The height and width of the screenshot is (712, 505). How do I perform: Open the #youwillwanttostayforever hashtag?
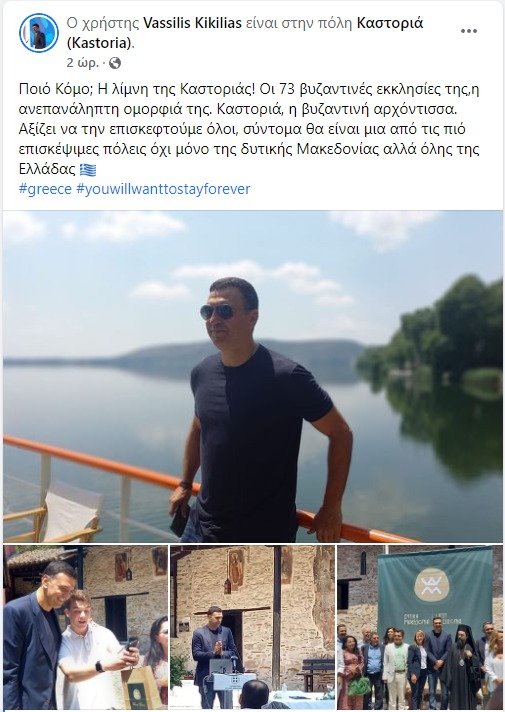(163, 189)
